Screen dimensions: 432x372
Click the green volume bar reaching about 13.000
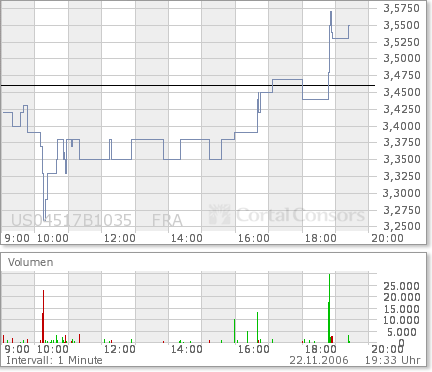[x=257, y=327]
